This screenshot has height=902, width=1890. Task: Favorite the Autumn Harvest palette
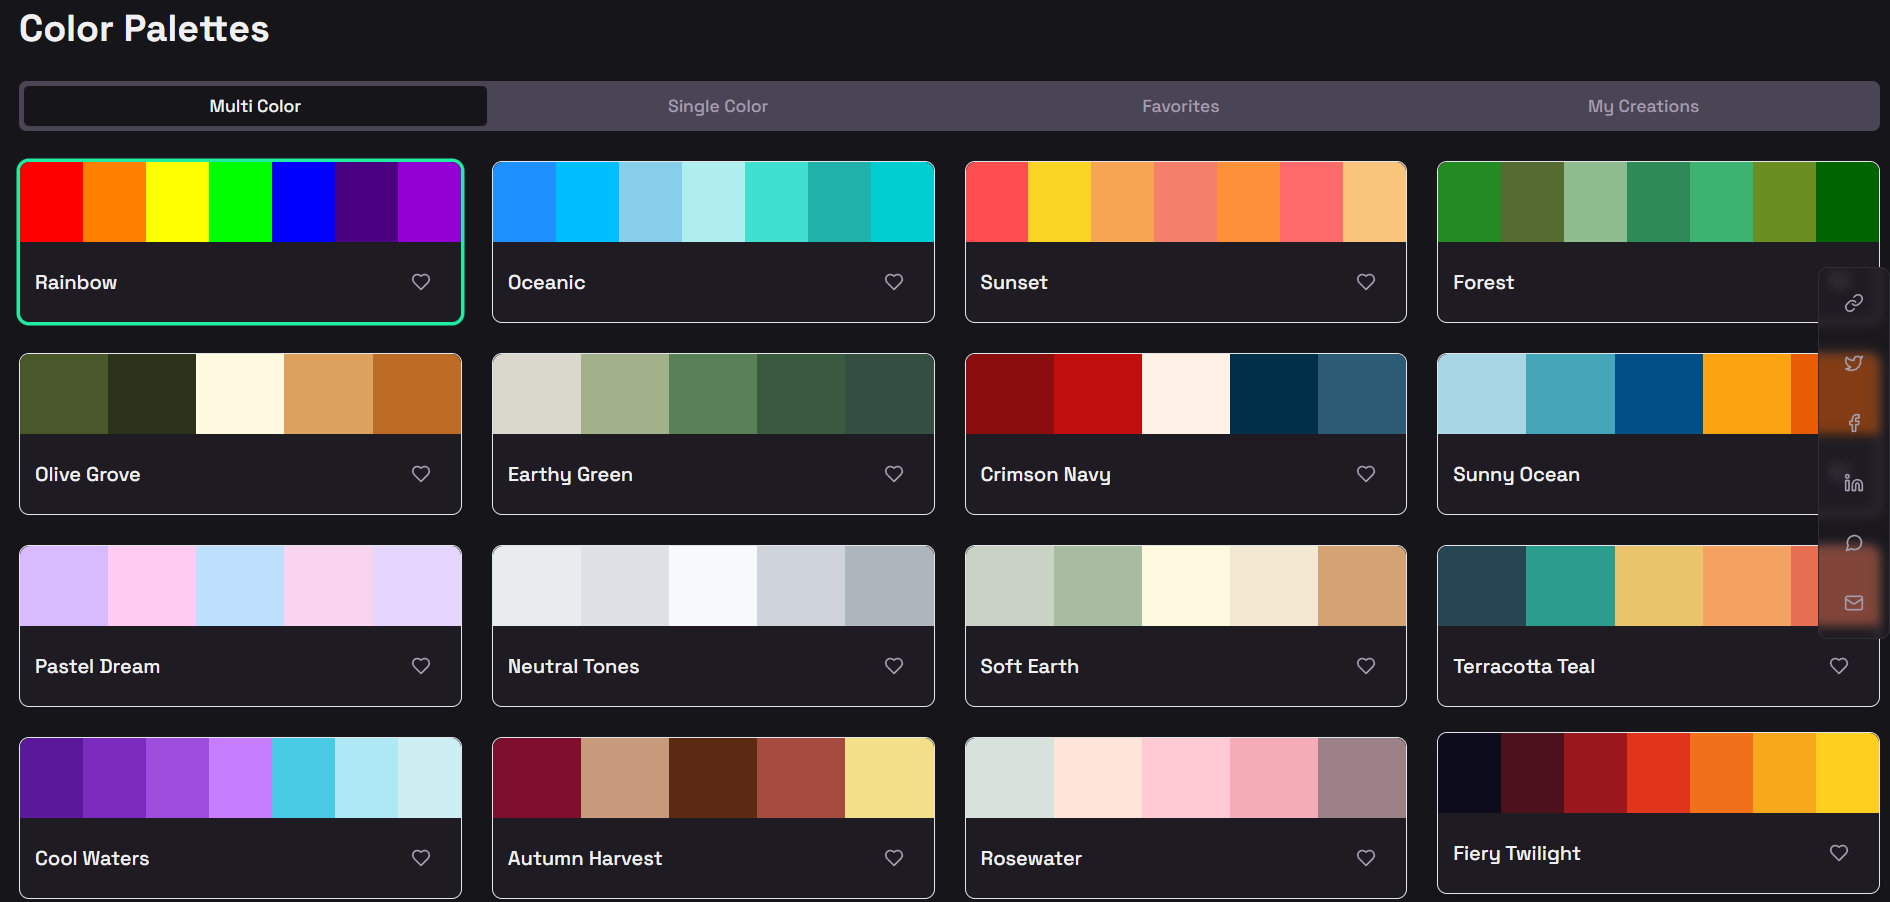(x=893, y=858)
